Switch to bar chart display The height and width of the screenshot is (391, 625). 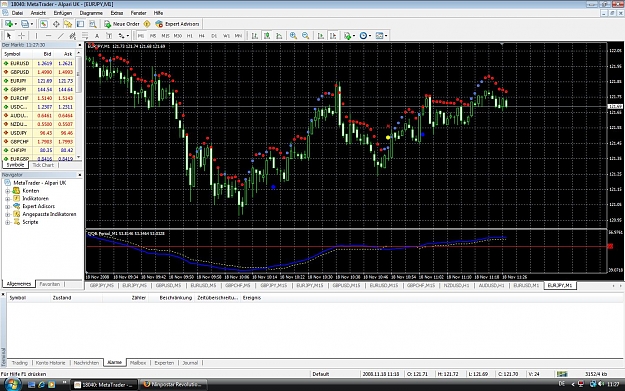click(254, 35)
